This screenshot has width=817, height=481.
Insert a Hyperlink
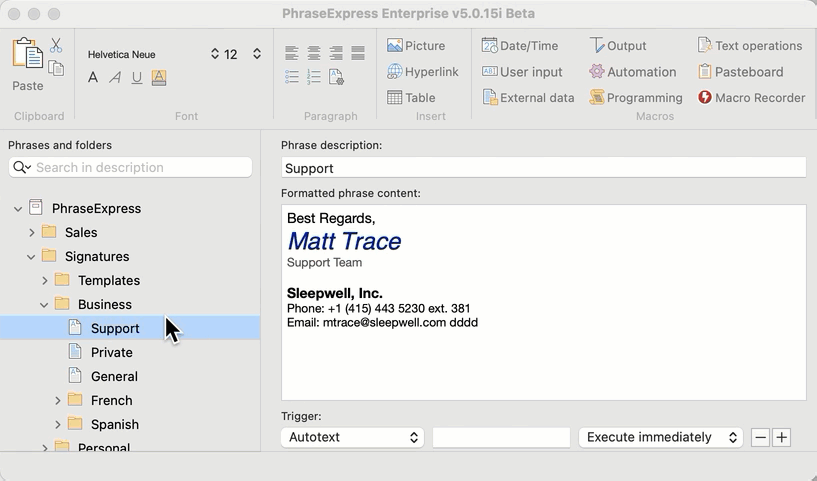point(423,72)
